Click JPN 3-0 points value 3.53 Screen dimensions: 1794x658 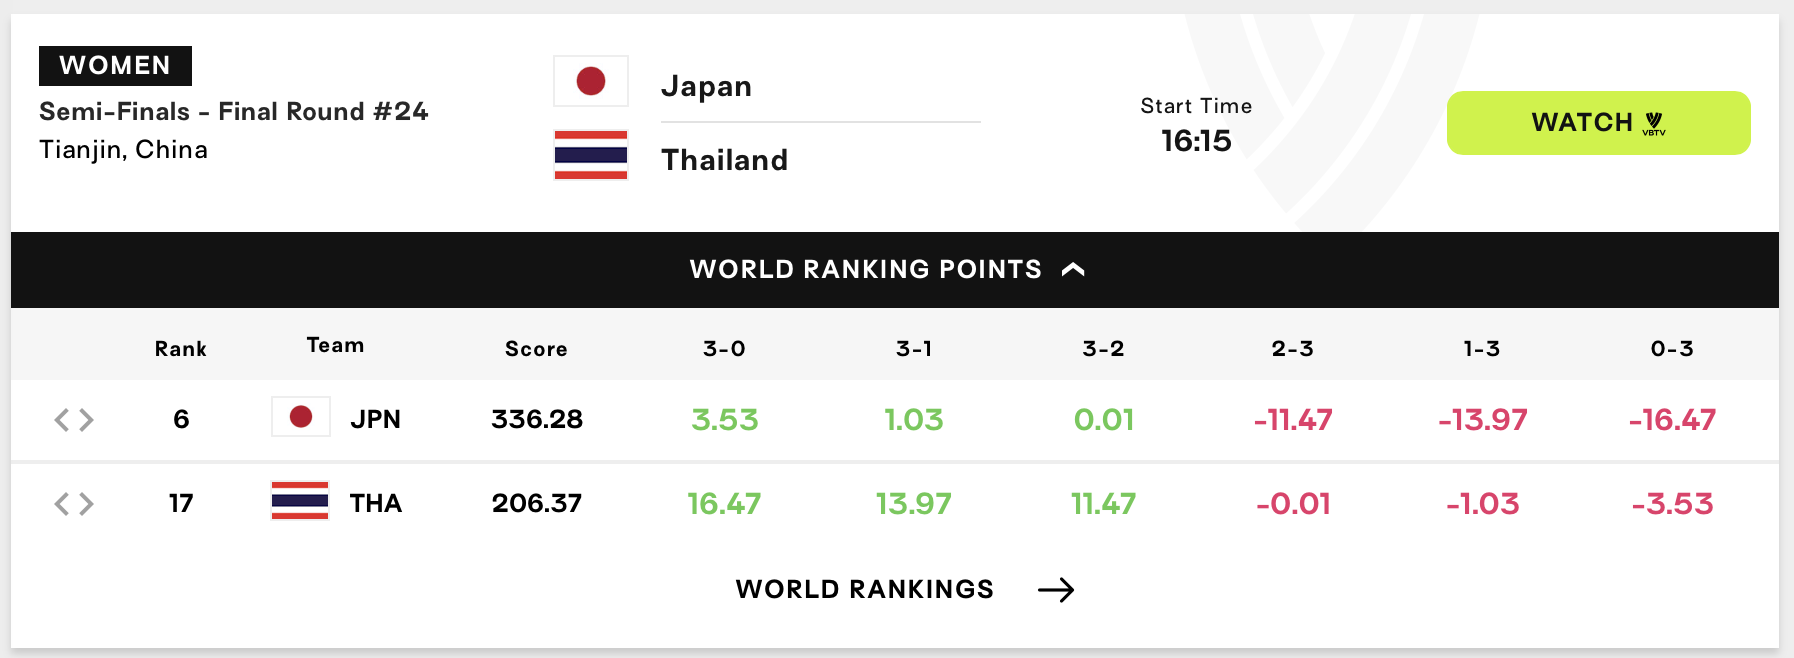[725, 420]
